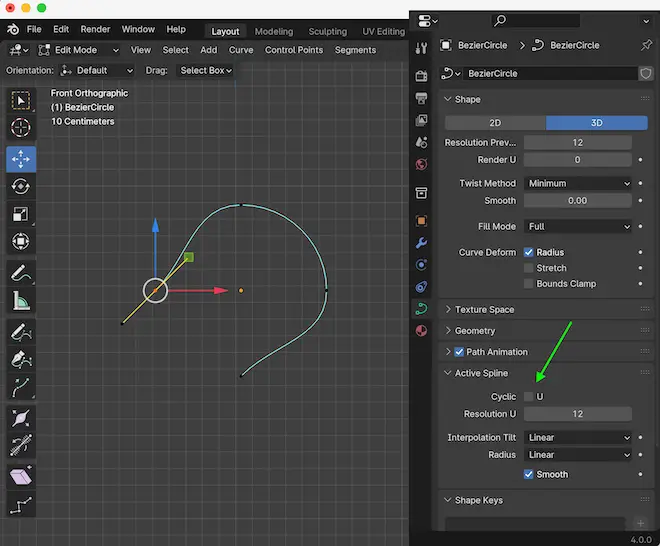Click the Resolution U value field
The image size is (660, 546).
click(578, 414)
